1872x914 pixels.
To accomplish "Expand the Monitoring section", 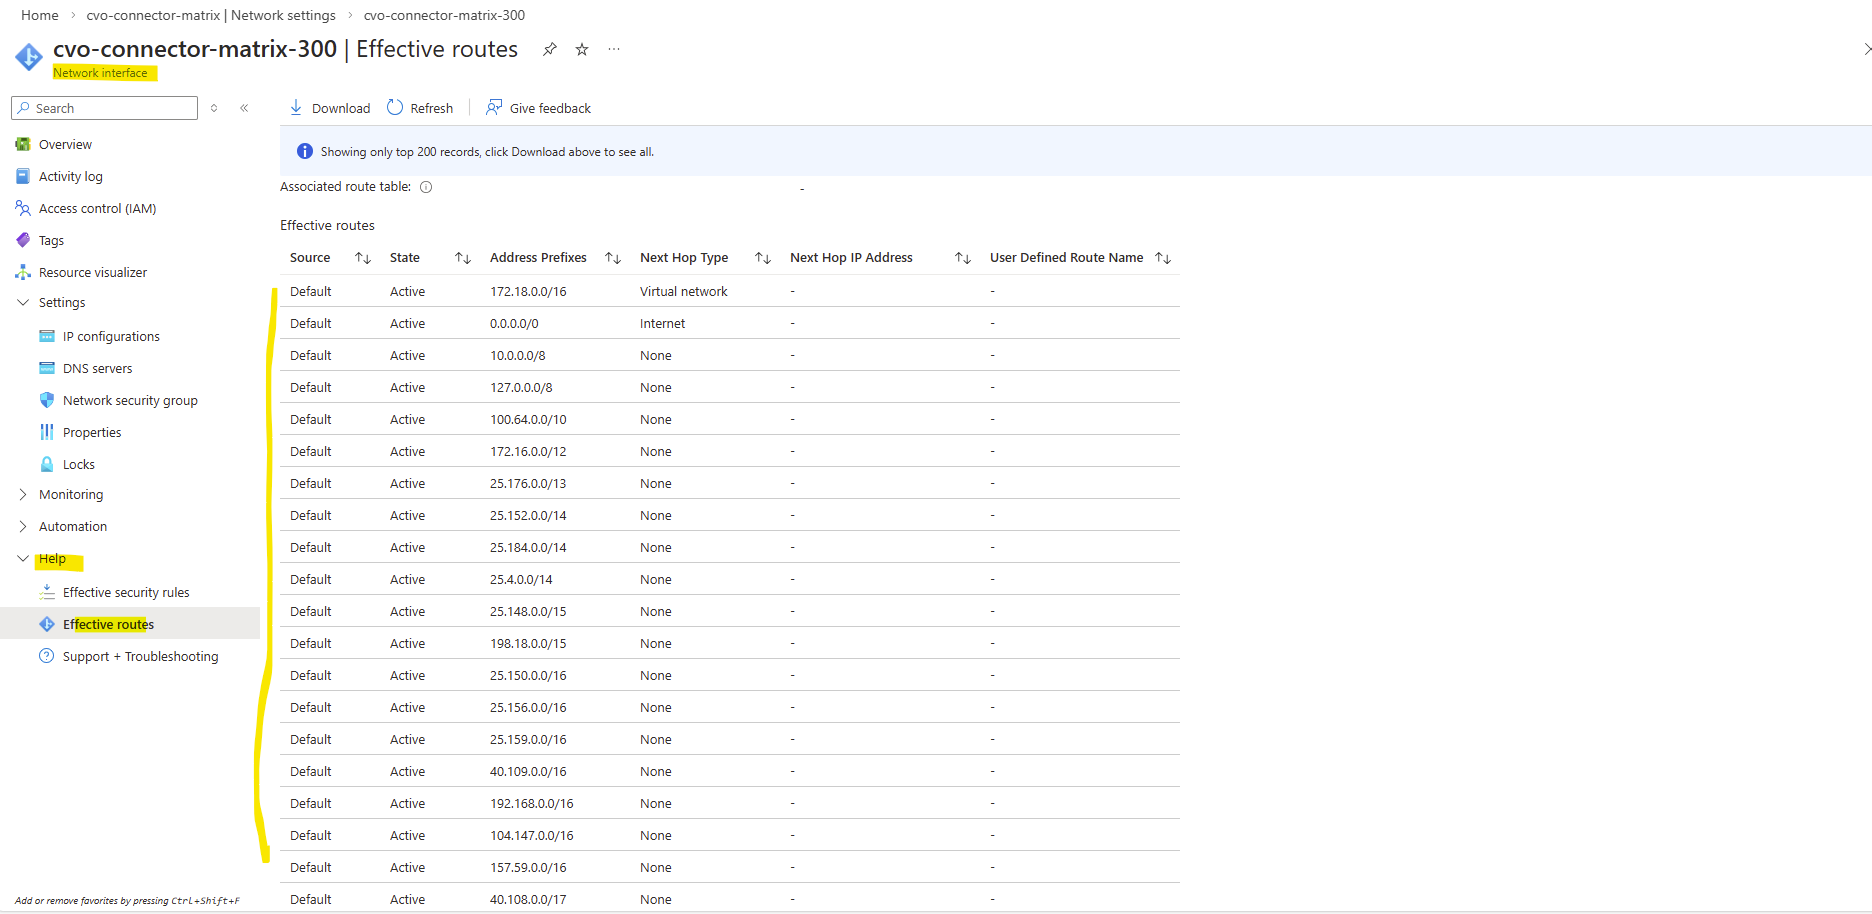I will pyautogui.click(x=23, y=494).
